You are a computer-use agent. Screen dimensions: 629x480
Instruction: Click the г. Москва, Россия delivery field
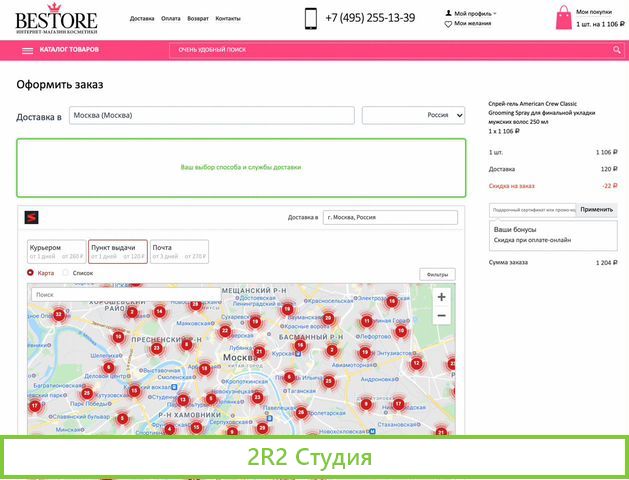pos(390,217)
